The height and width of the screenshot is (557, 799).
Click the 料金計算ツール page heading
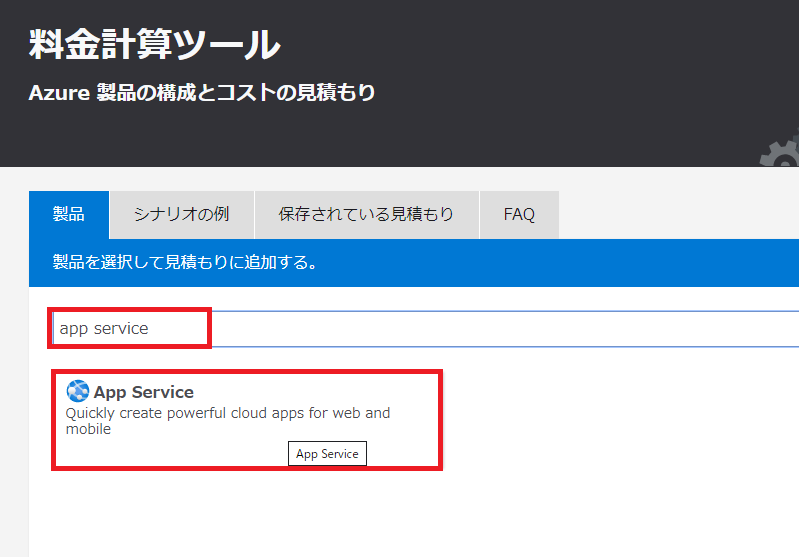154,44
